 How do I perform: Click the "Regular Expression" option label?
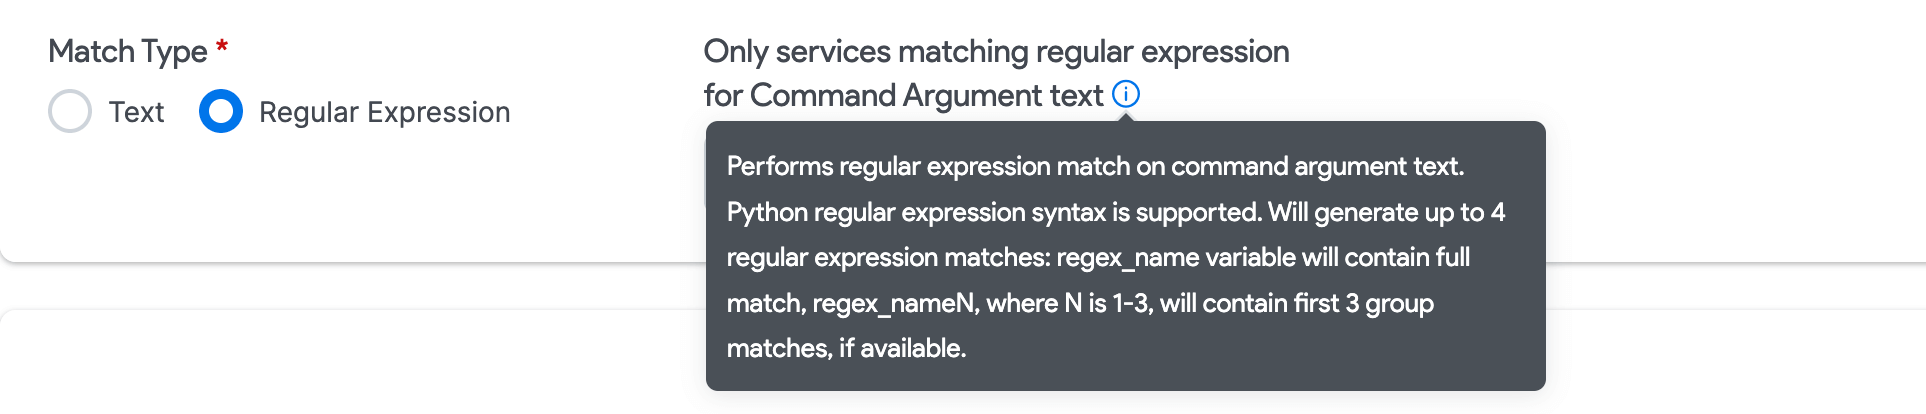pyautogui.click(x=384, y=112)
